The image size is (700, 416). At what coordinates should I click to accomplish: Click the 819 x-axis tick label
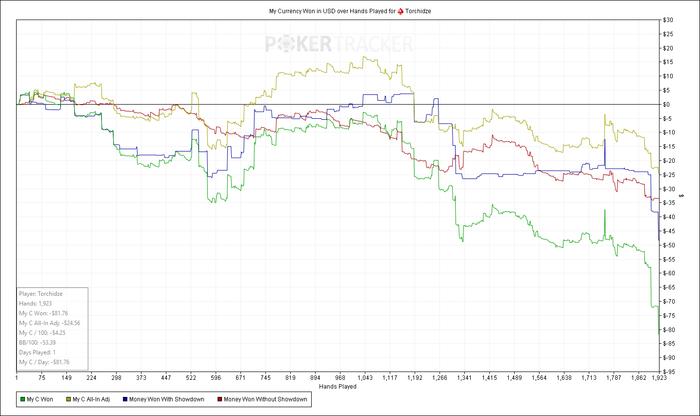pos(290,378)
